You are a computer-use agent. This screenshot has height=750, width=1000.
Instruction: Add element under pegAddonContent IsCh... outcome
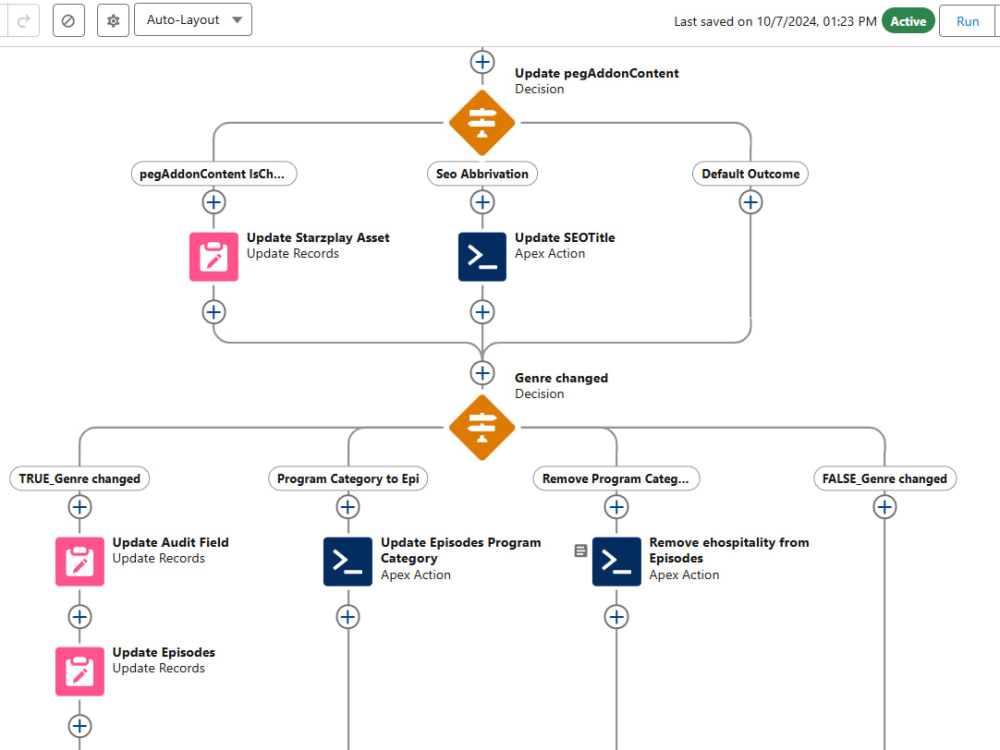[x=214, y=202]
